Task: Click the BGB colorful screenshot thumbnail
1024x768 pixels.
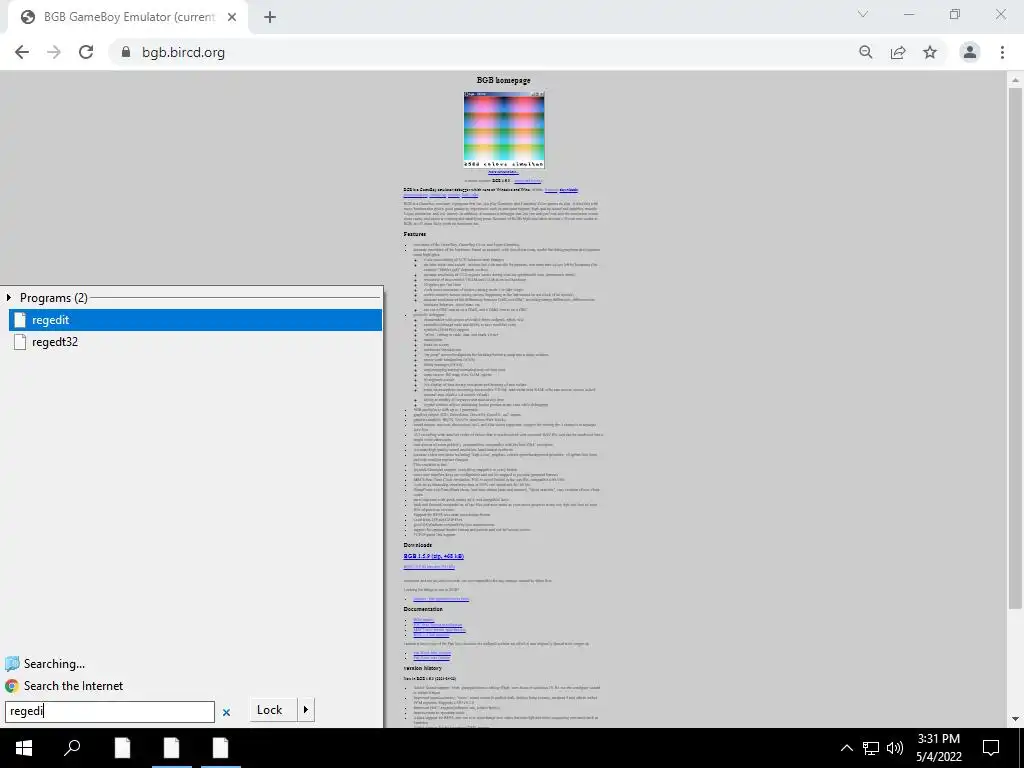Action: [504, 130]
